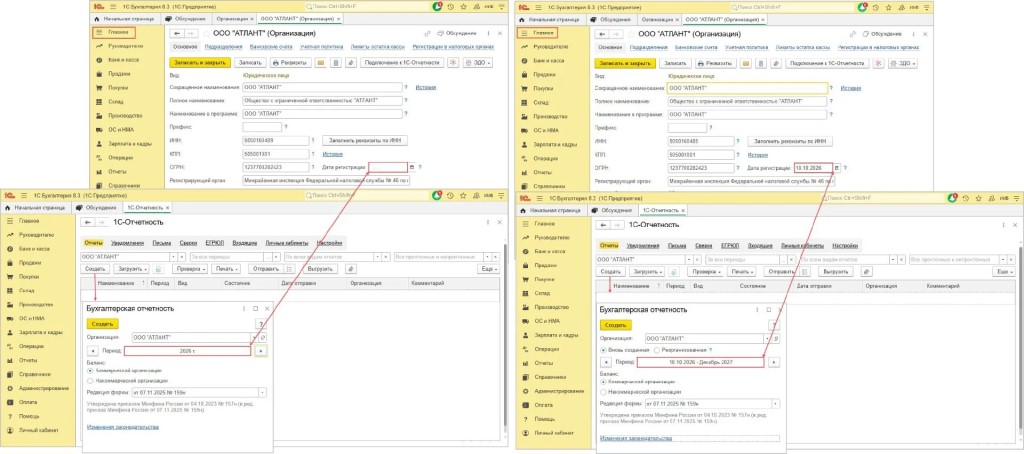1024x454 pixels.
Task: Open Банковские счета tab in left organization window
Action: pyautogui.click(x=272, y=47)
